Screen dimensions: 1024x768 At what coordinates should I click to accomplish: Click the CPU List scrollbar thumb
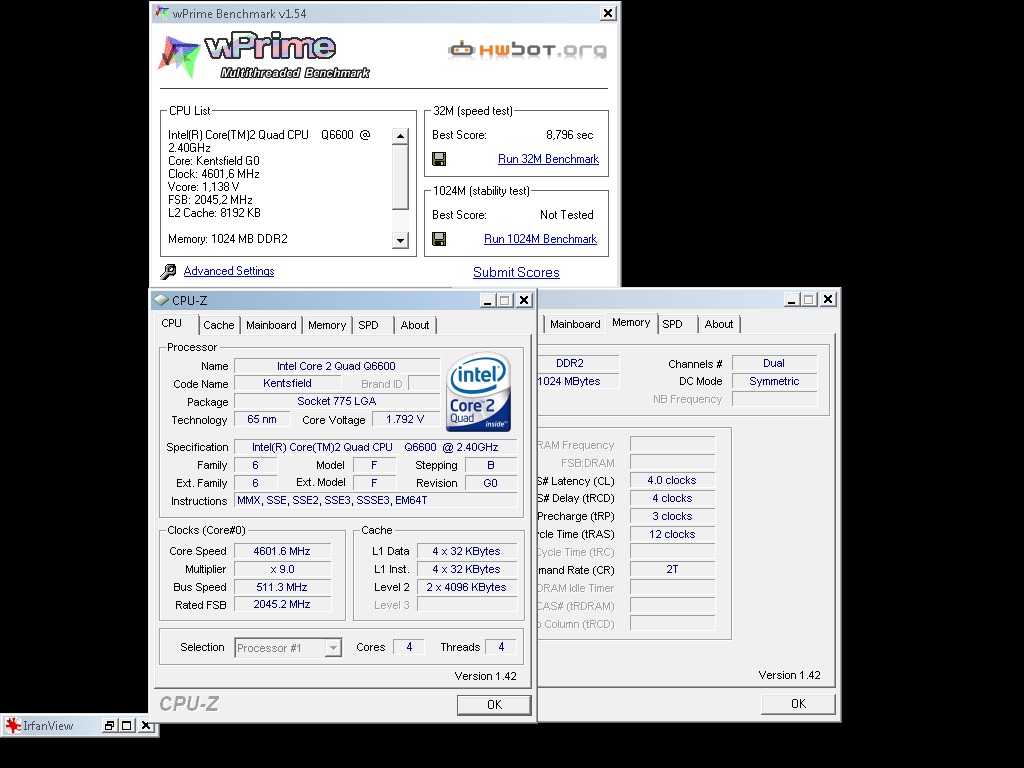click(400, 178)
